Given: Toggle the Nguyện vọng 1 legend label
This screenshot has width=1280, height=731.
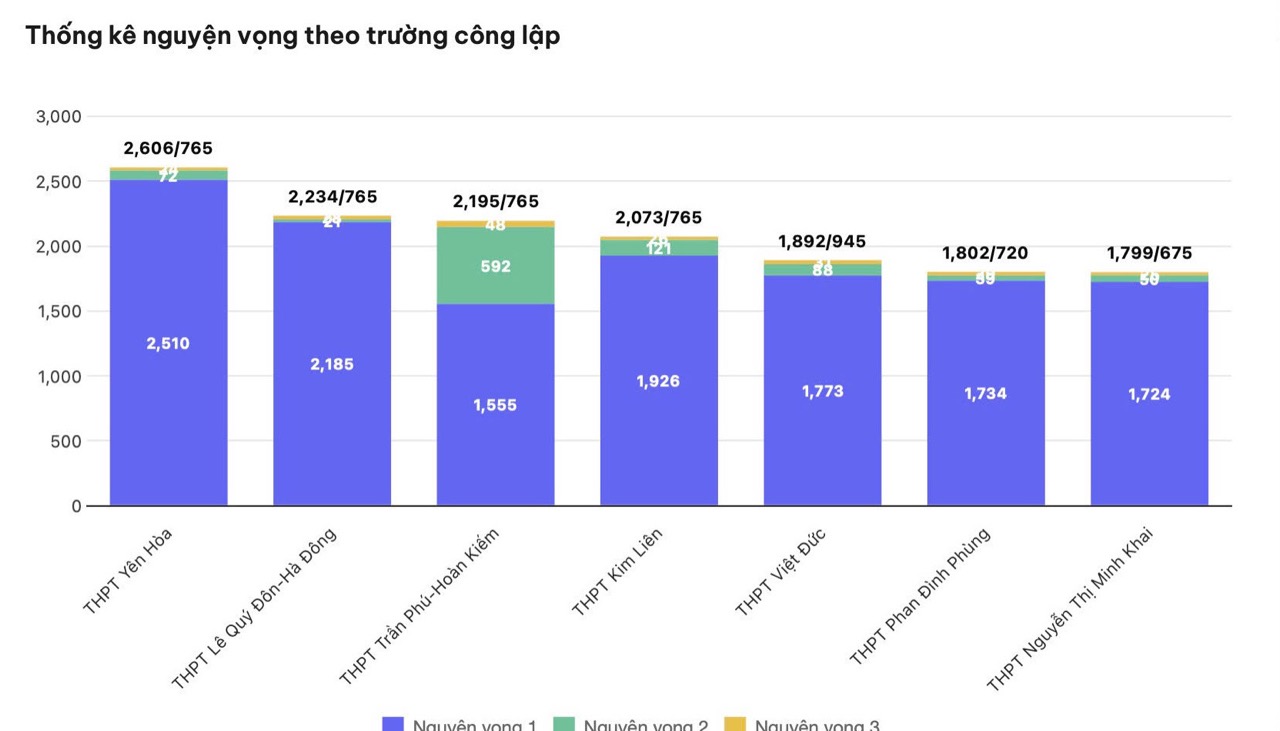Looking at the screenshot, I should click(x=474, y=725).
